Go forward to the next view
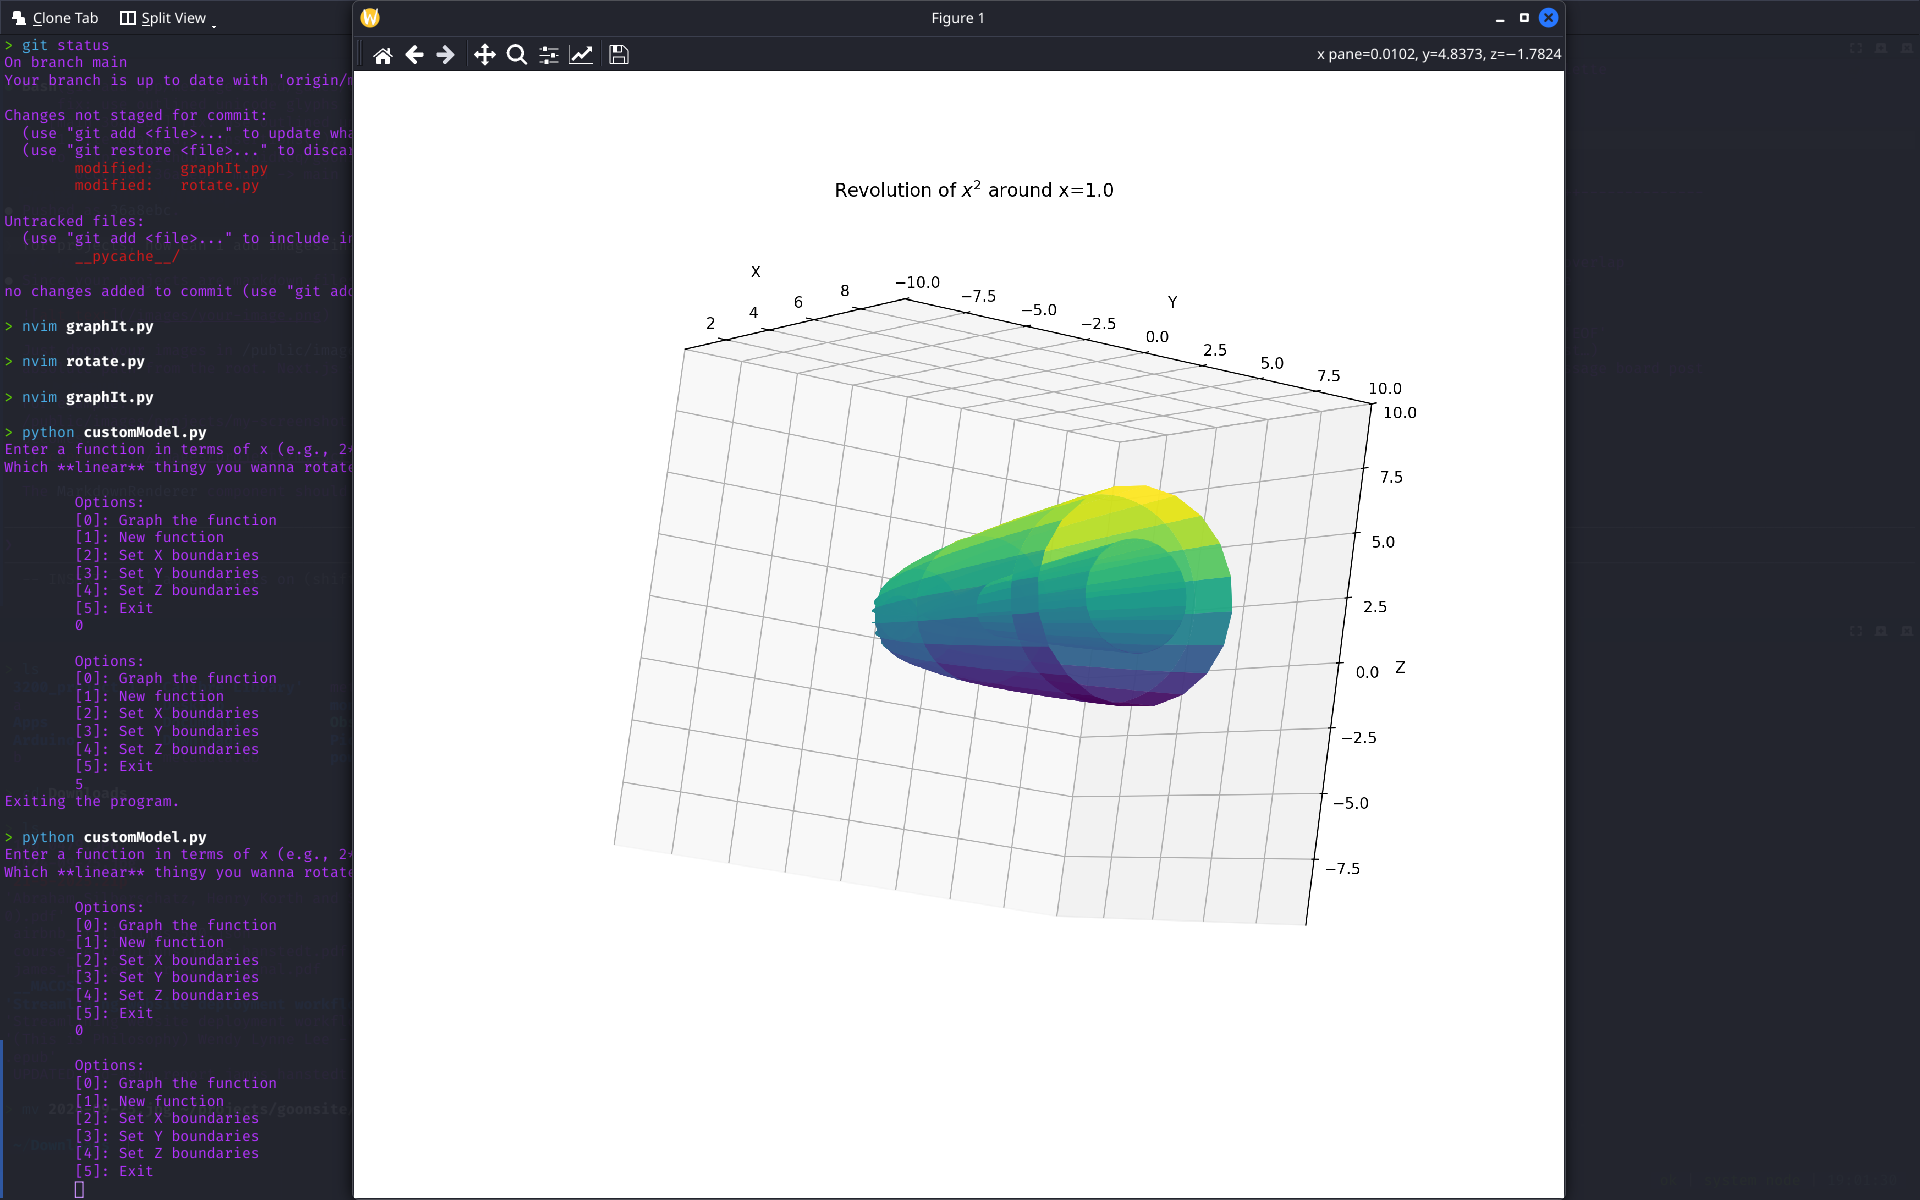Viewport: 1920px width, 1200px height. coord(446,55)
